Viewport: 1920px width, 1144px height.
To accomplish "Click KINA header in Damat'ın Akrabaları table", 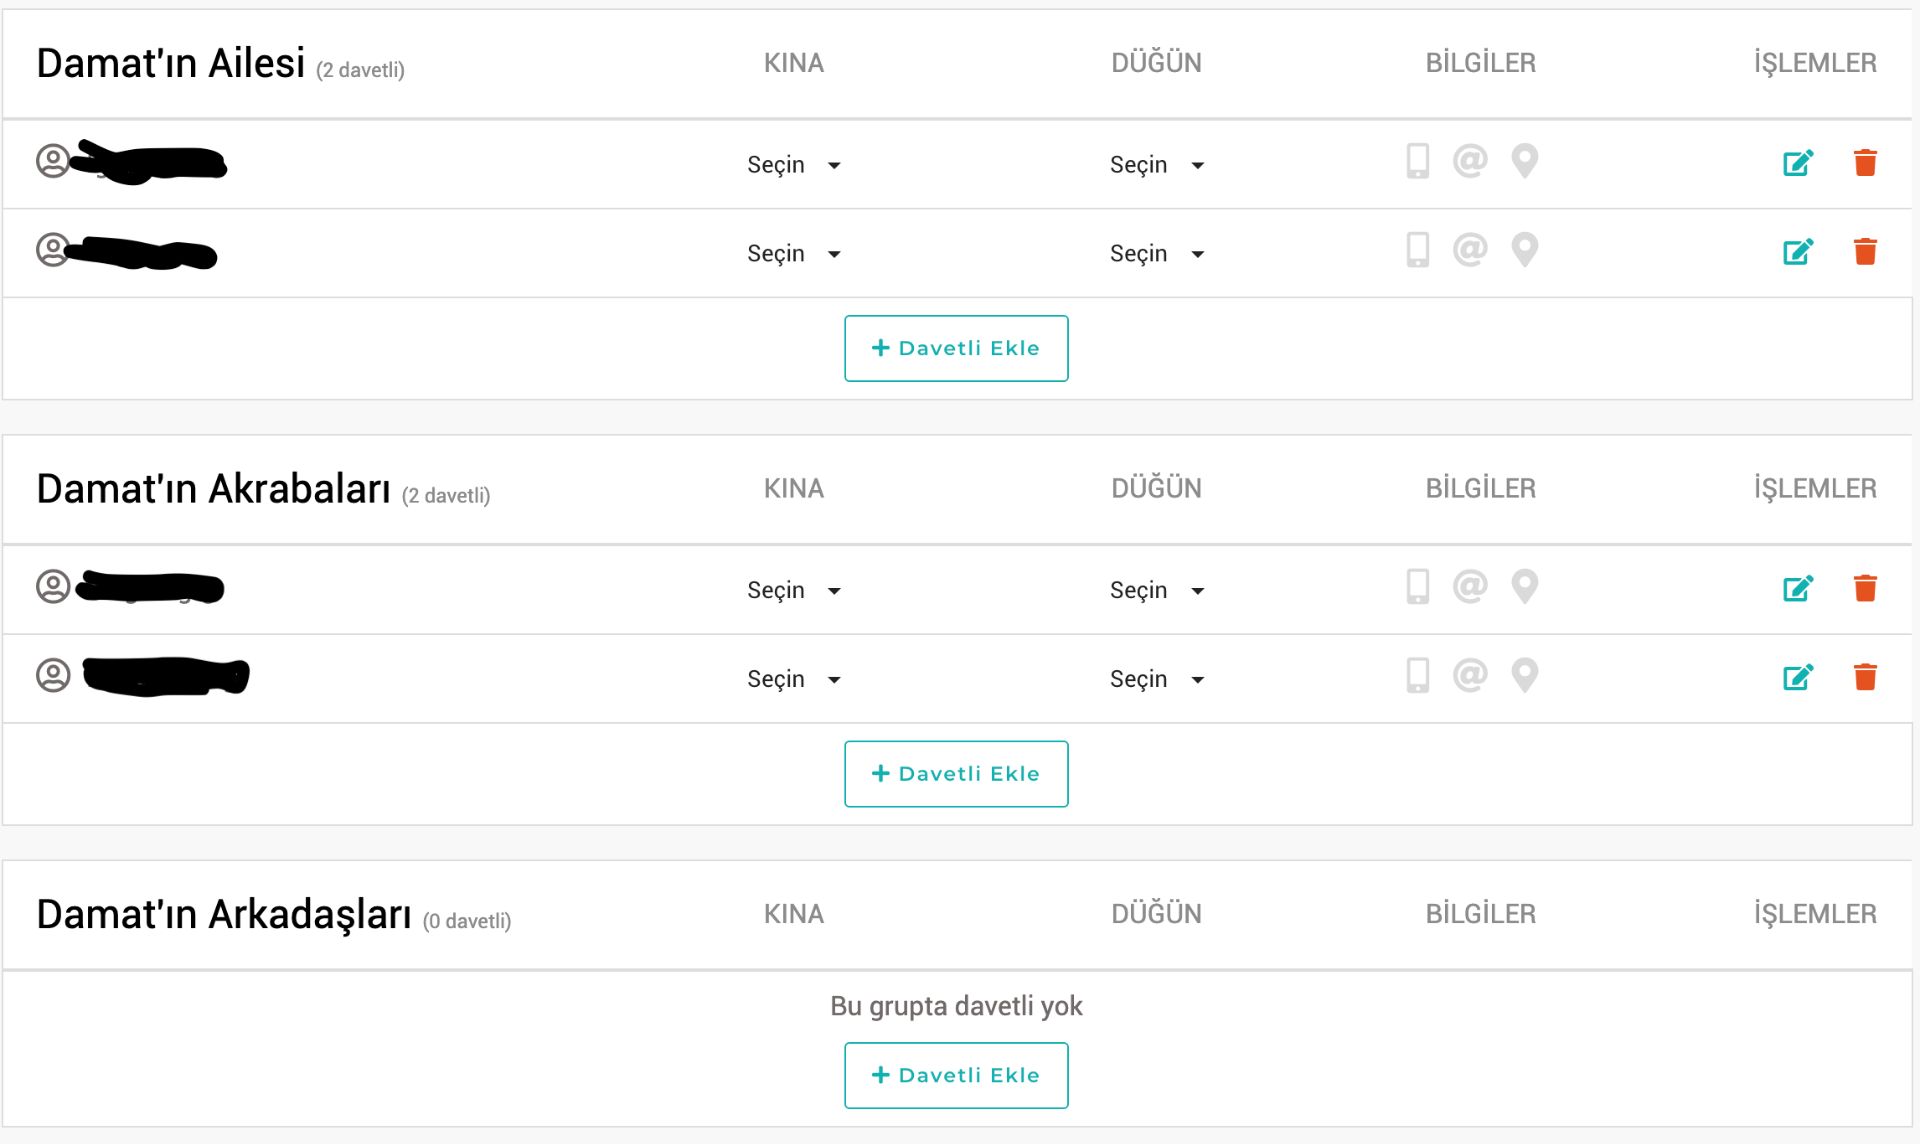I will [x=794, y=489].
